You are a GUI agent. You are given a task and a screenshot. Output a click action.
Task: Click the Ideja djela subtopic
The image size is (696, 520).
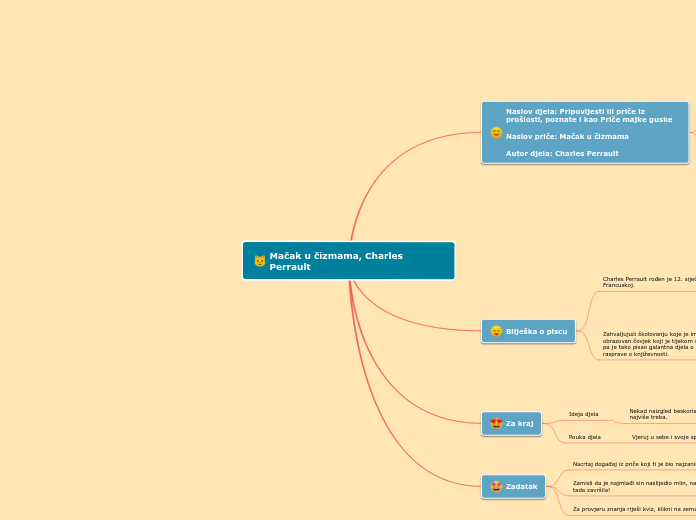(x=583, y=414)
